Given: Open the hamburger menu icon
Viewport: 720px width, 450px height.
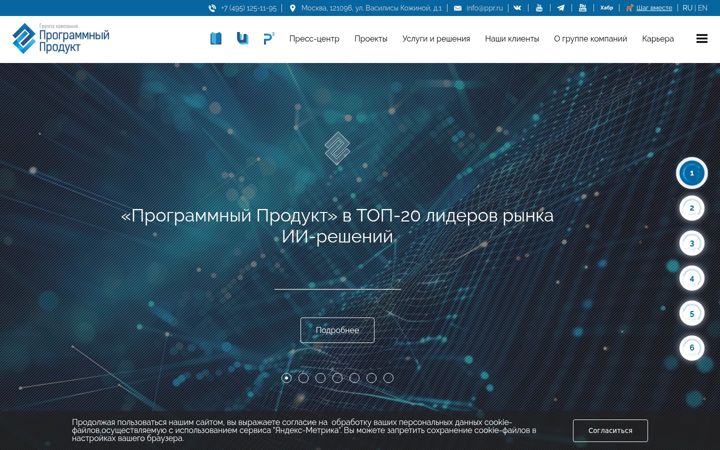Looking at the screenshot, I should (702, 39).
